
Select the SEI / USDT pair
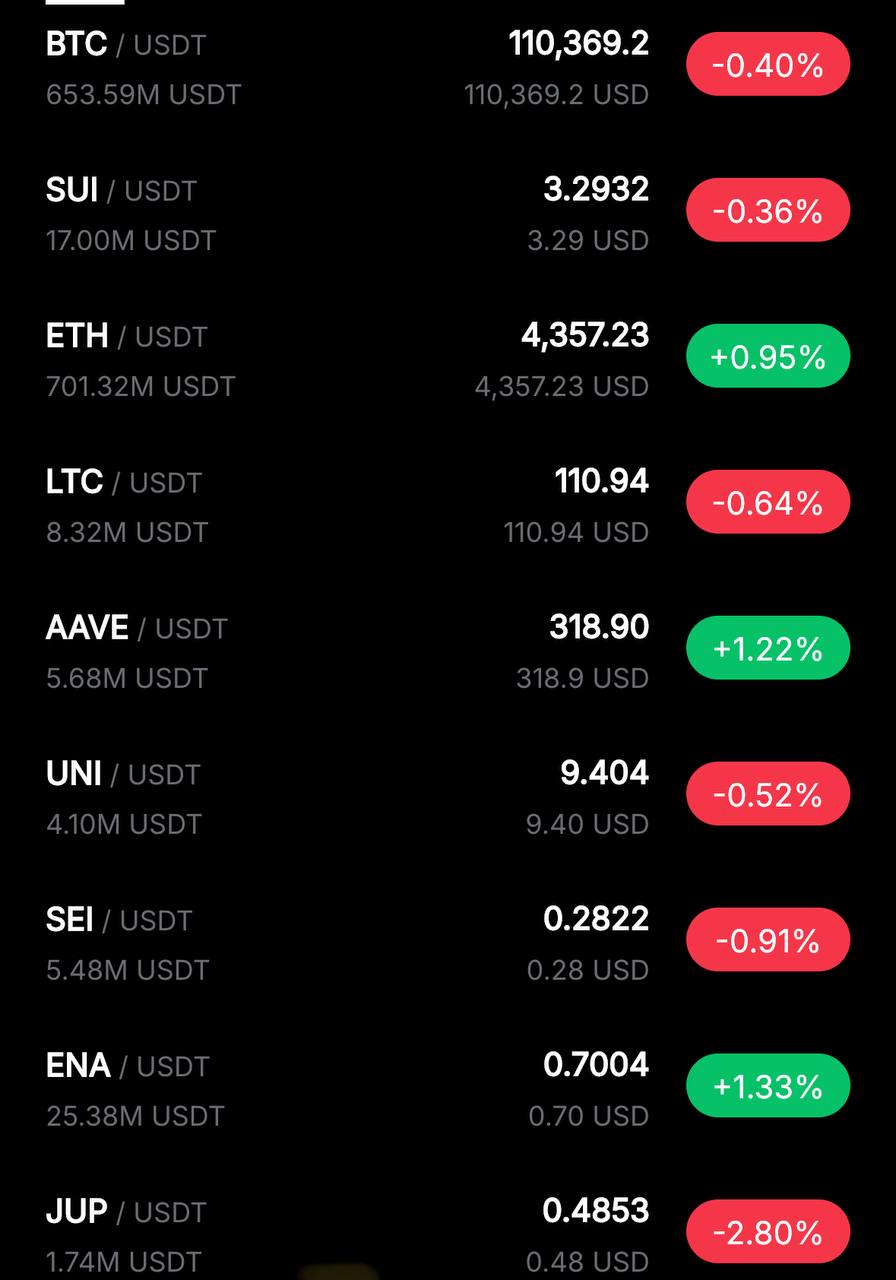click(448, 944)
